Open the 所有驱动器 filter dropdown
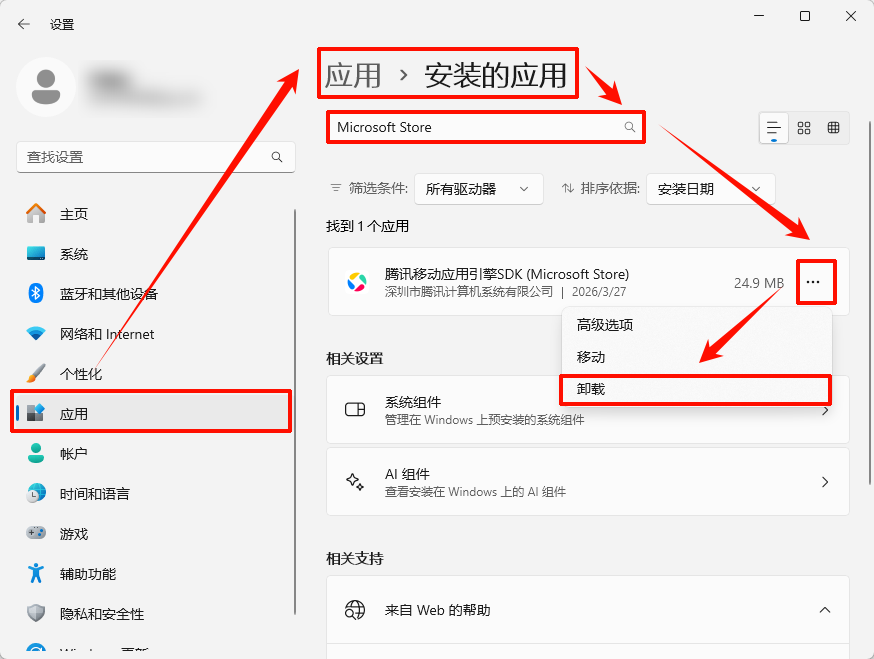This screenshot has width=874, height=659. [x=478, y=188]
